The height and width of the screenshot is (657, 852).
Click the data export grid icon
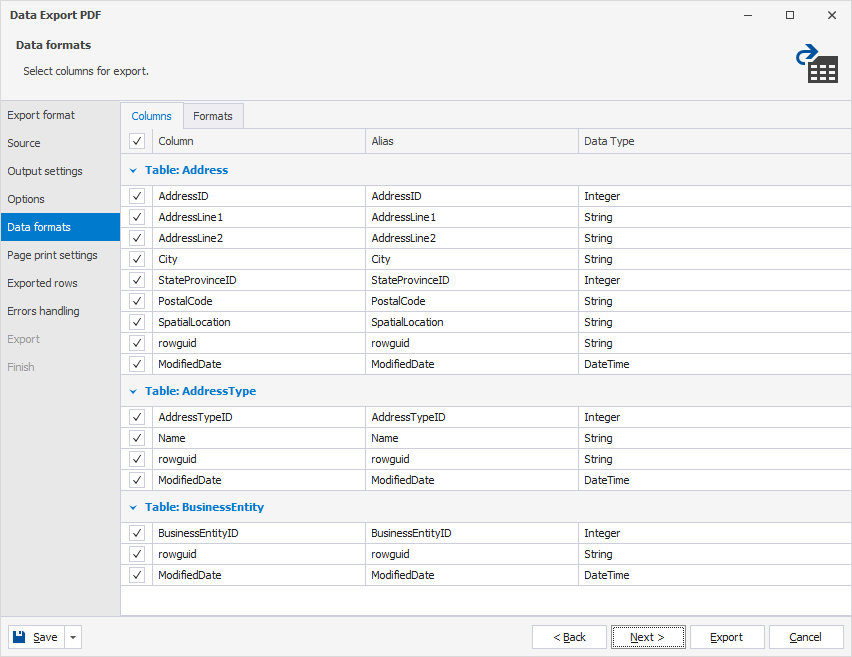(x=817, y=64)
